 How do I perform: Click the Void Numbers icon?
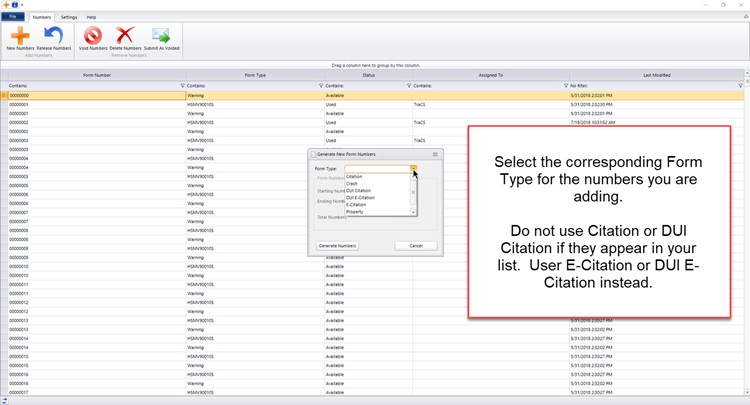[93, 36]
